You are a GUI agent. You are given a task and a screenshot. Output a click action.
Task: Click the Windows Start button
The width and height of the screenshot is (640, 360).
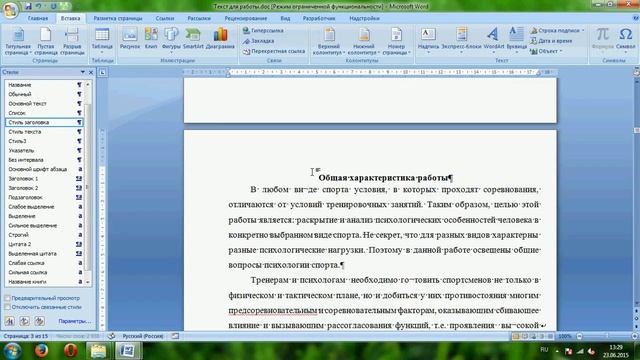12,351
